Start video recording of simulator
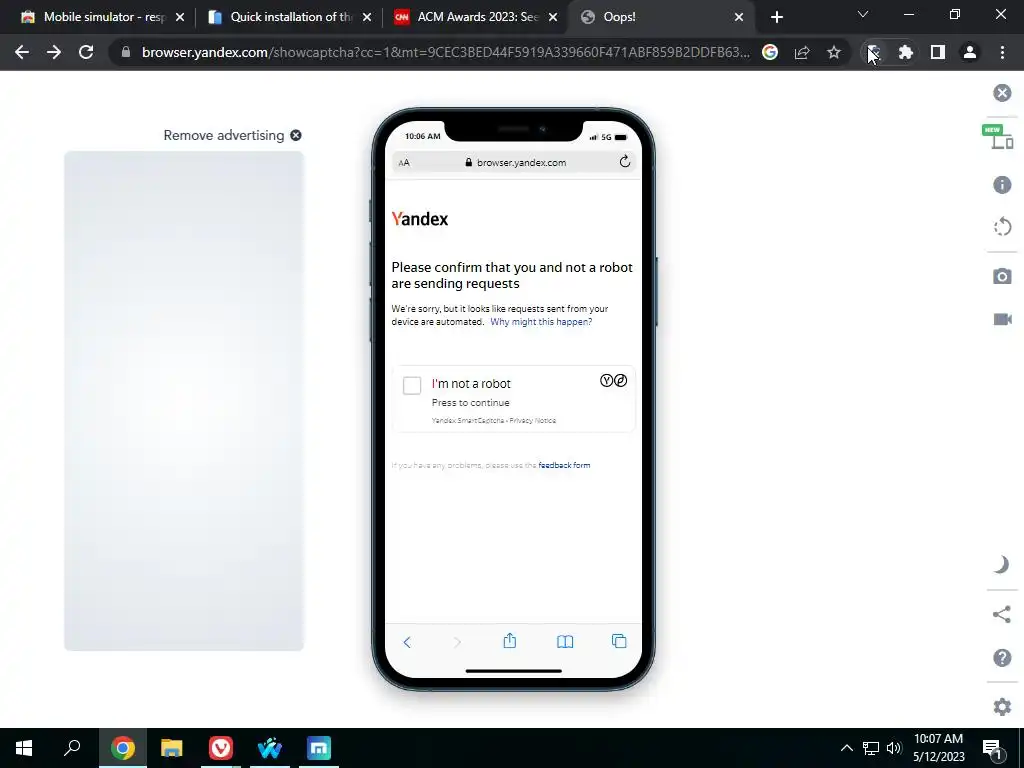This screenshot has height=768, width=1024. coord(1002,319)
